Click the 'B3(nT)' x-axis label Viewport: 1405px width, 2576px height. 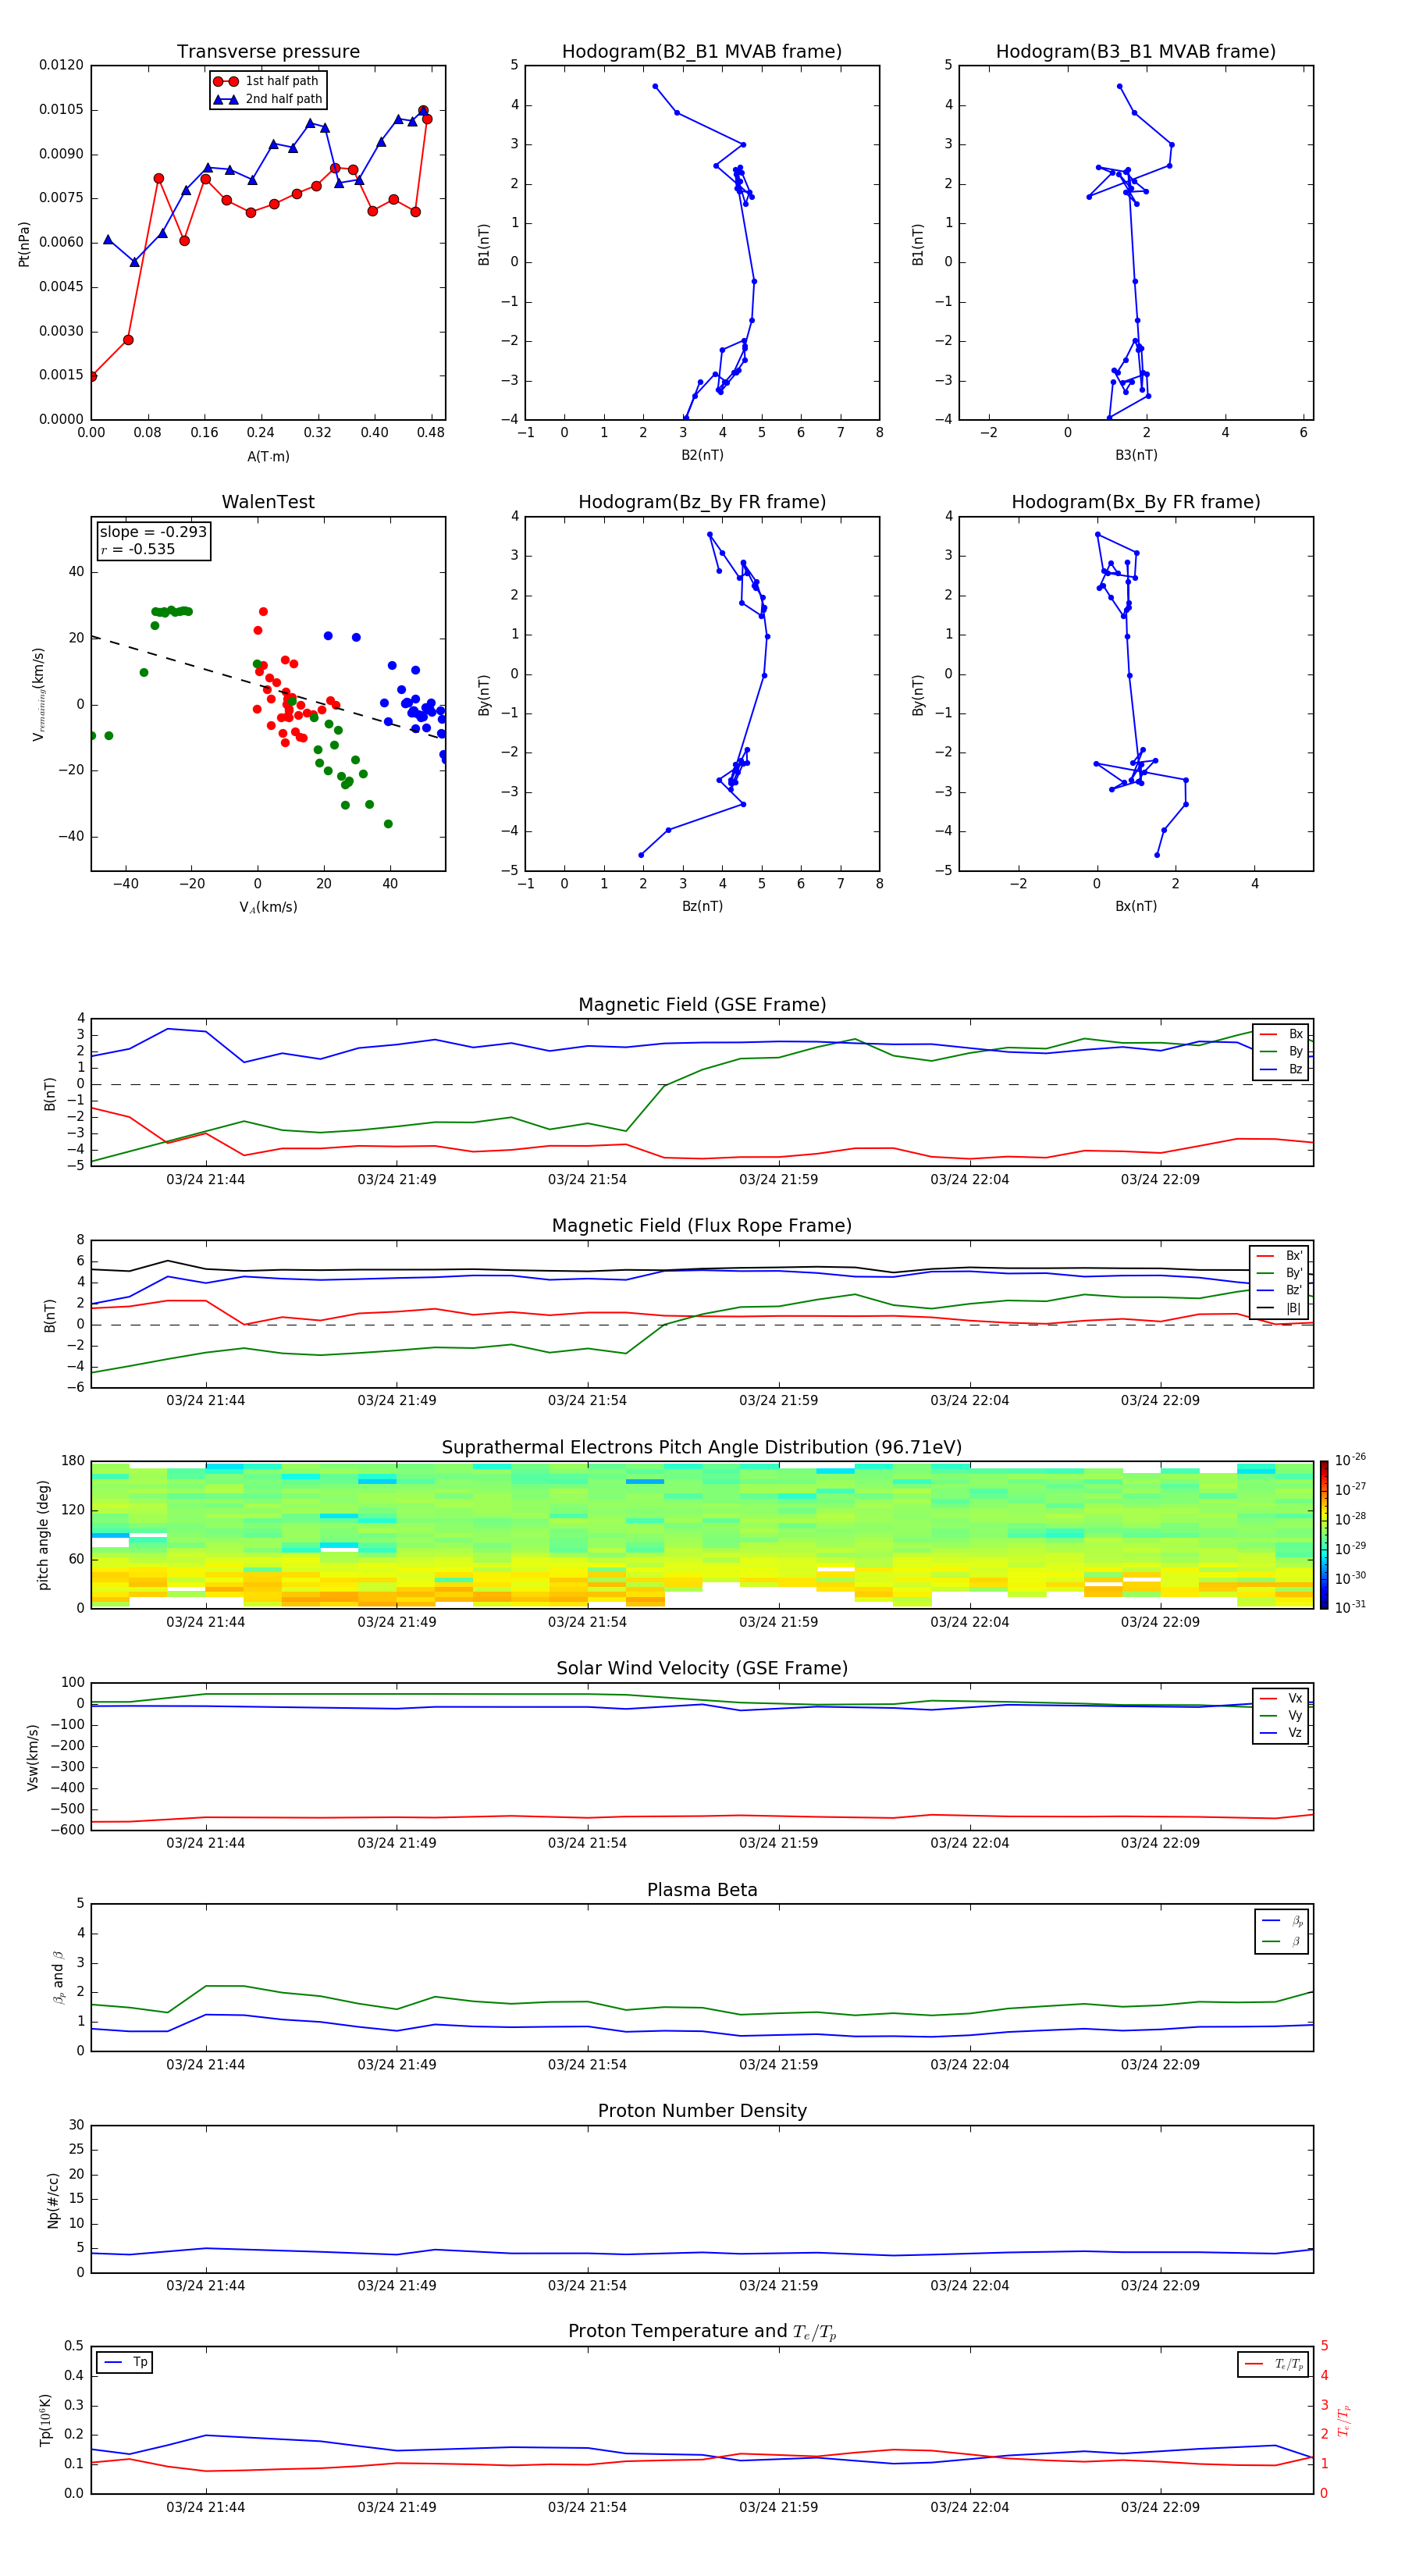1136,455
